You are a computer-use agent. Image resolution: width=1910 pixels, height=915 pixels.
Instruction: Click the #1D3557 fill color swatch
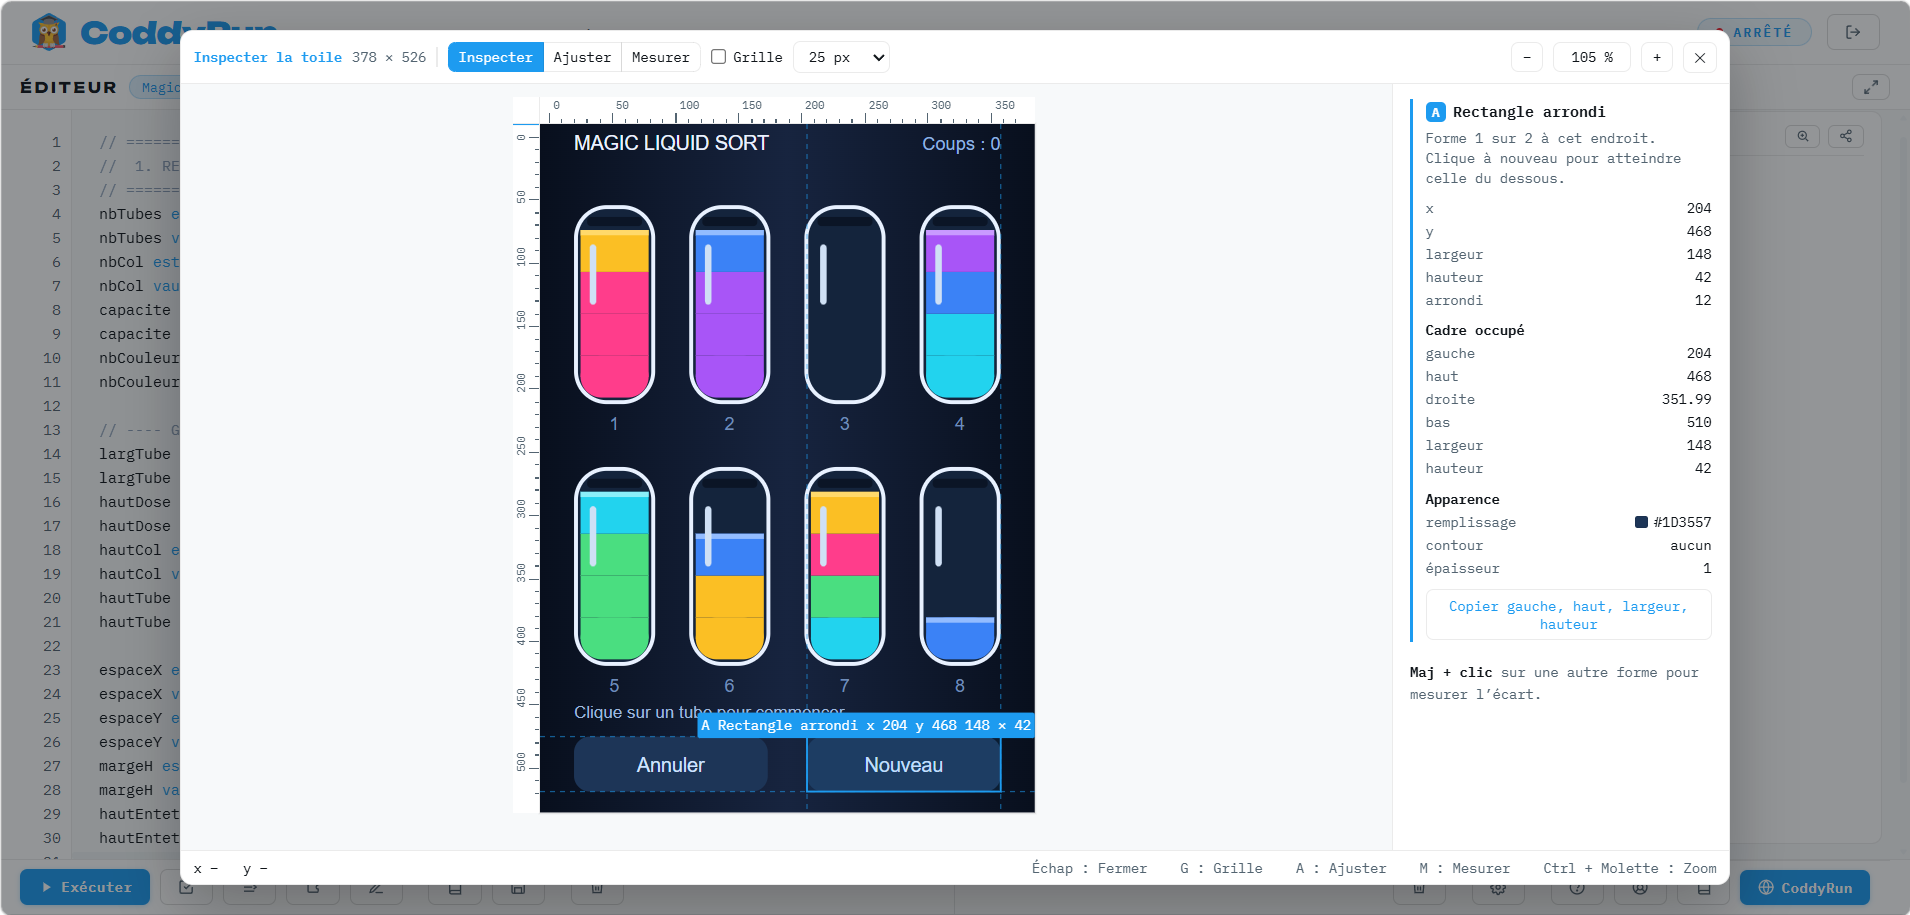coord(1641,522)
